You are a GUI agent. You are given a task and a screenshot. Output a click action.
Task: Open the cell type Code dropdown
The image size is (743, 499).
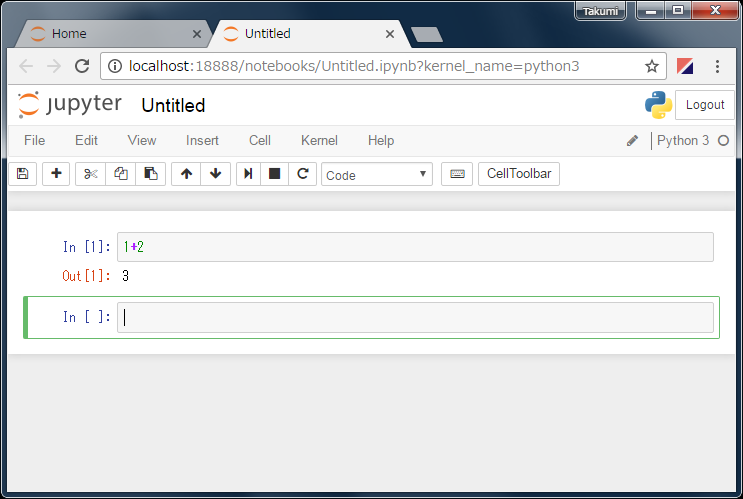377,174
